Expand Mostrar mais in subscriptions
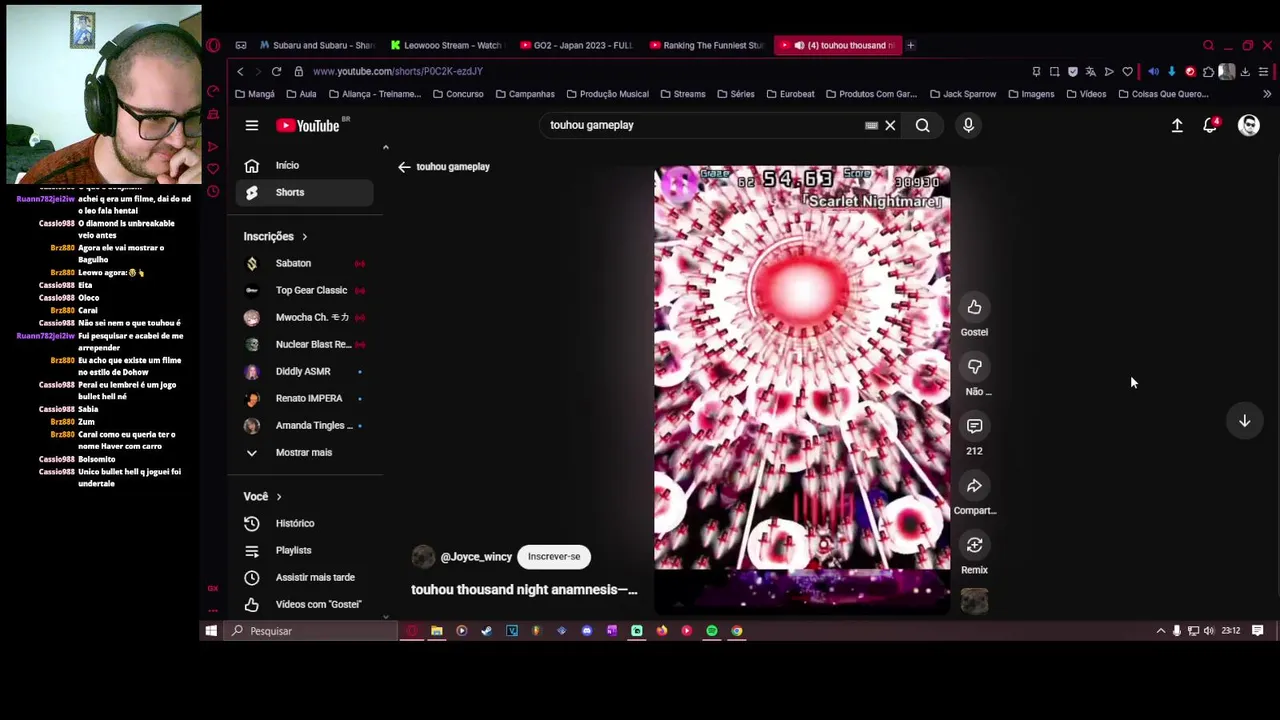The height and width of the screenshot is (720, 1280). pos(304,452)
